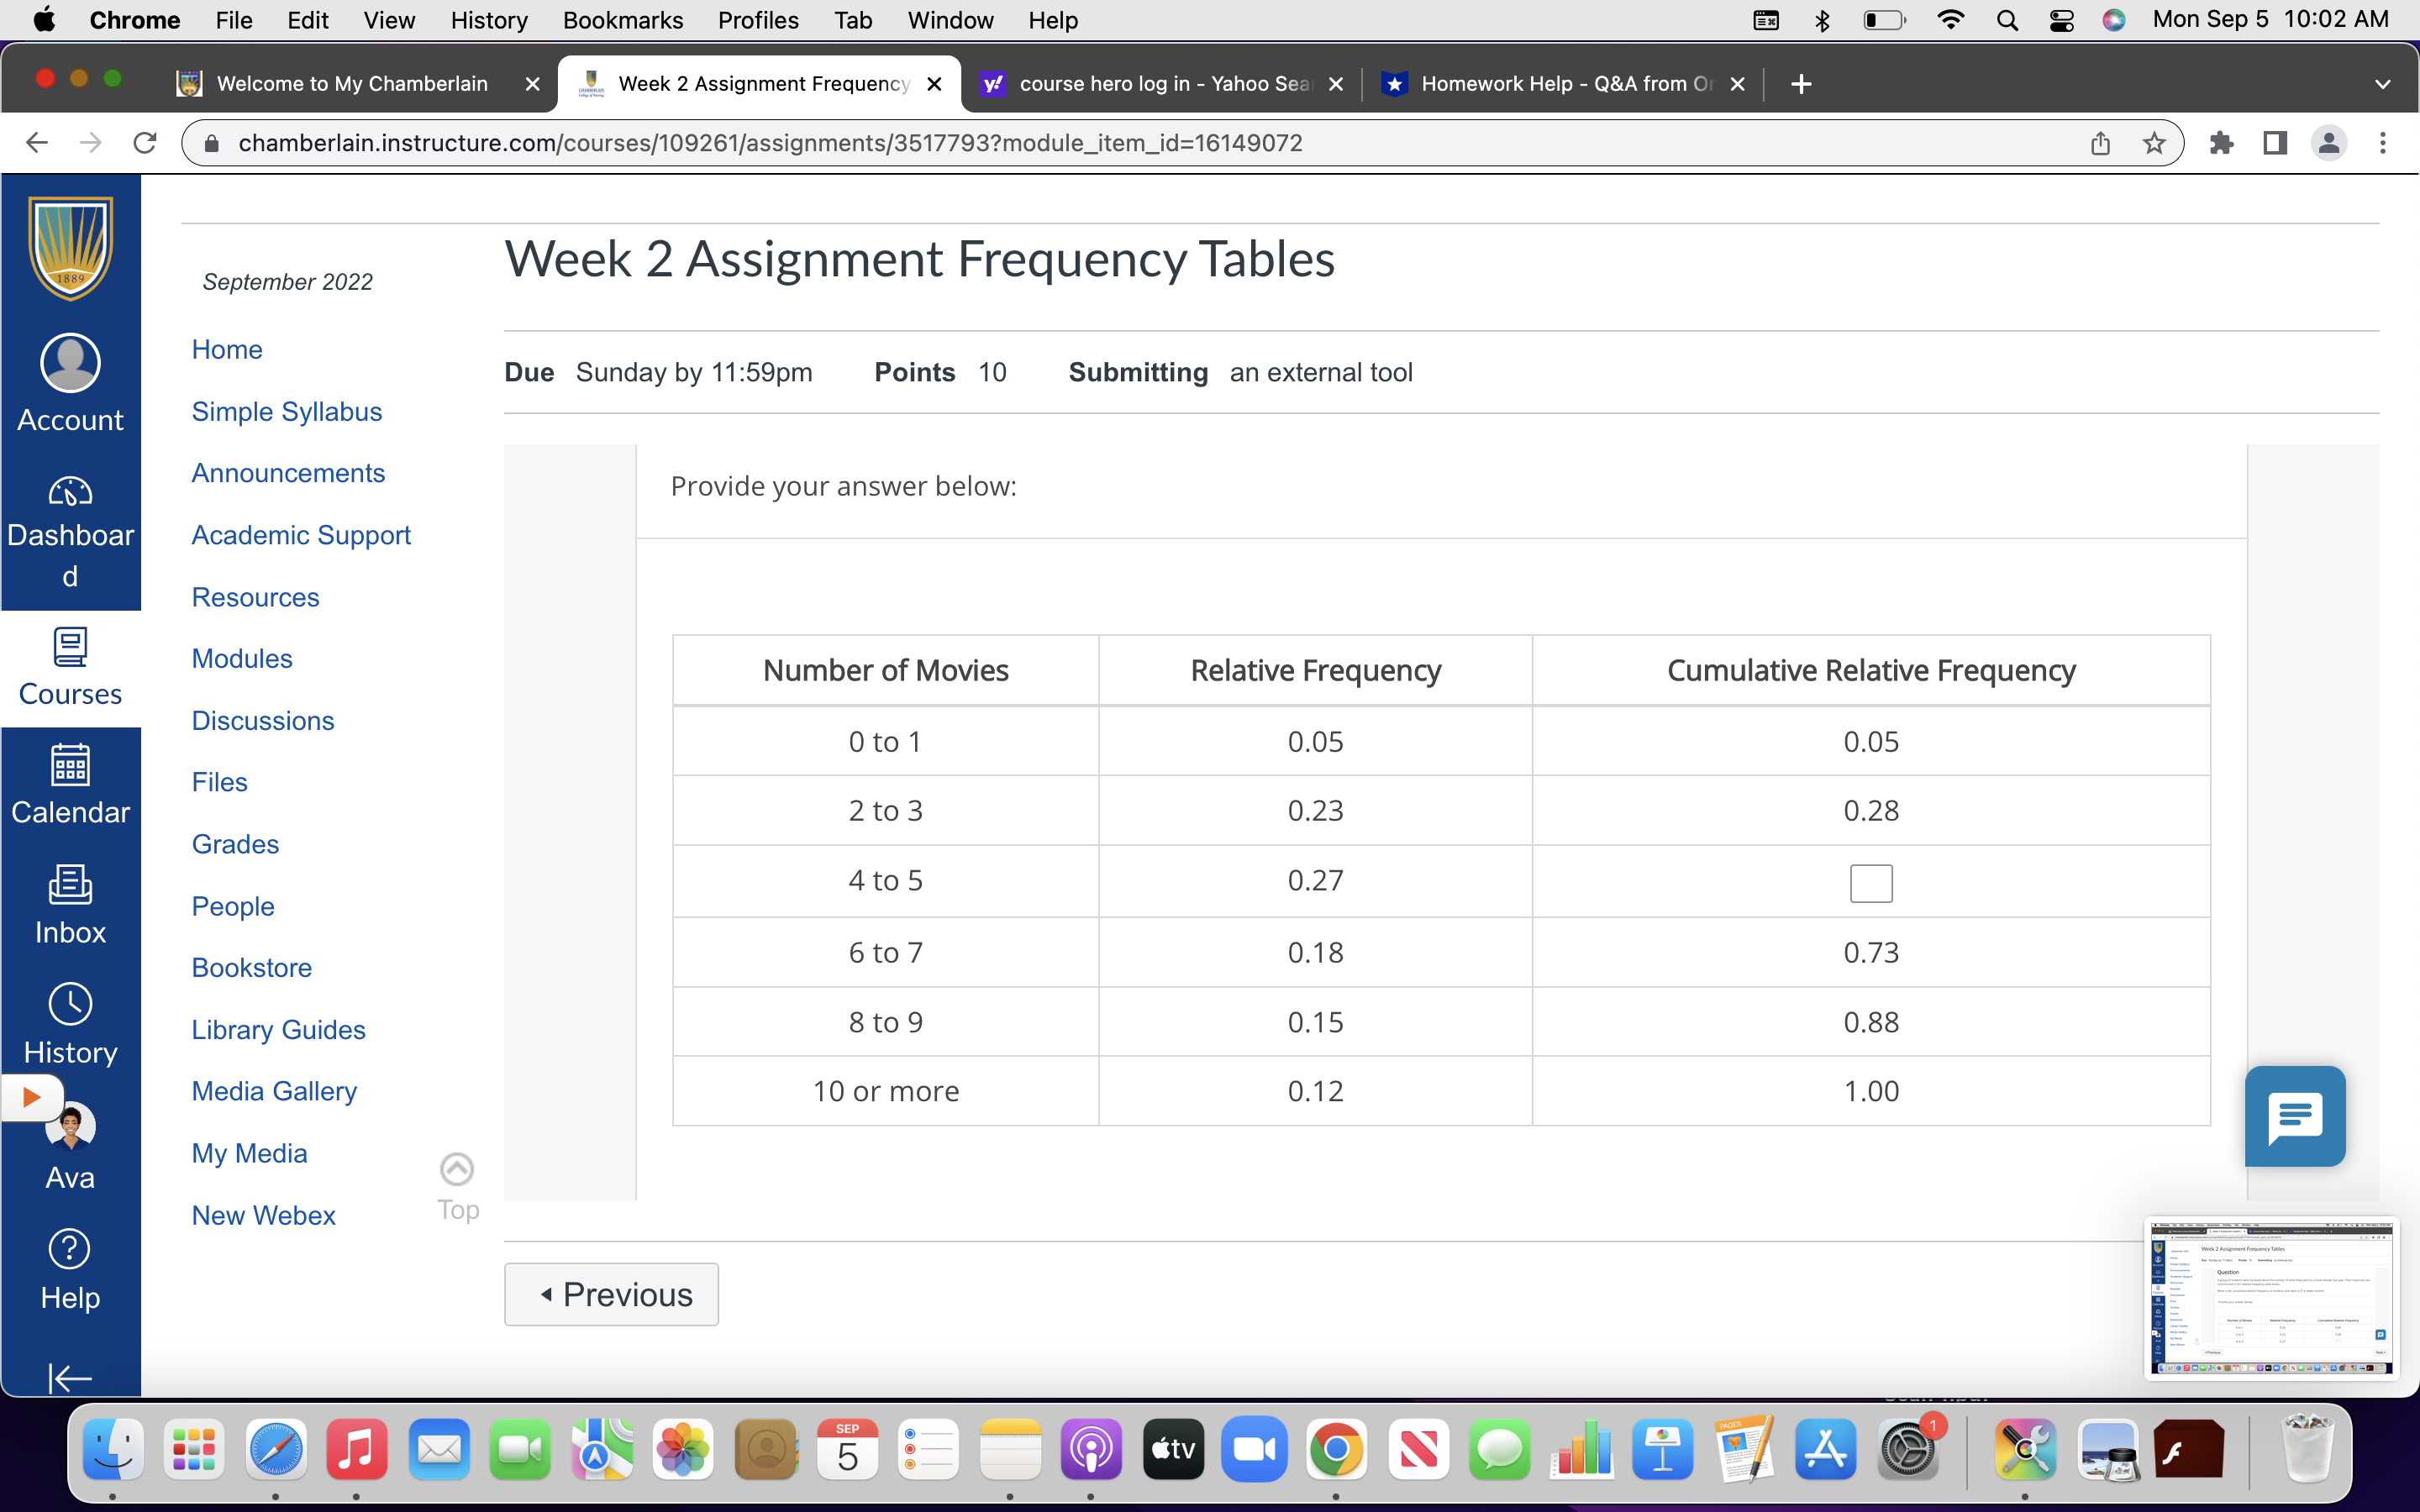This screenshot has width=2420, height=1512.
Task: Switch to Welcome to My Chamberlain tab
Action: tap(352, 84)
